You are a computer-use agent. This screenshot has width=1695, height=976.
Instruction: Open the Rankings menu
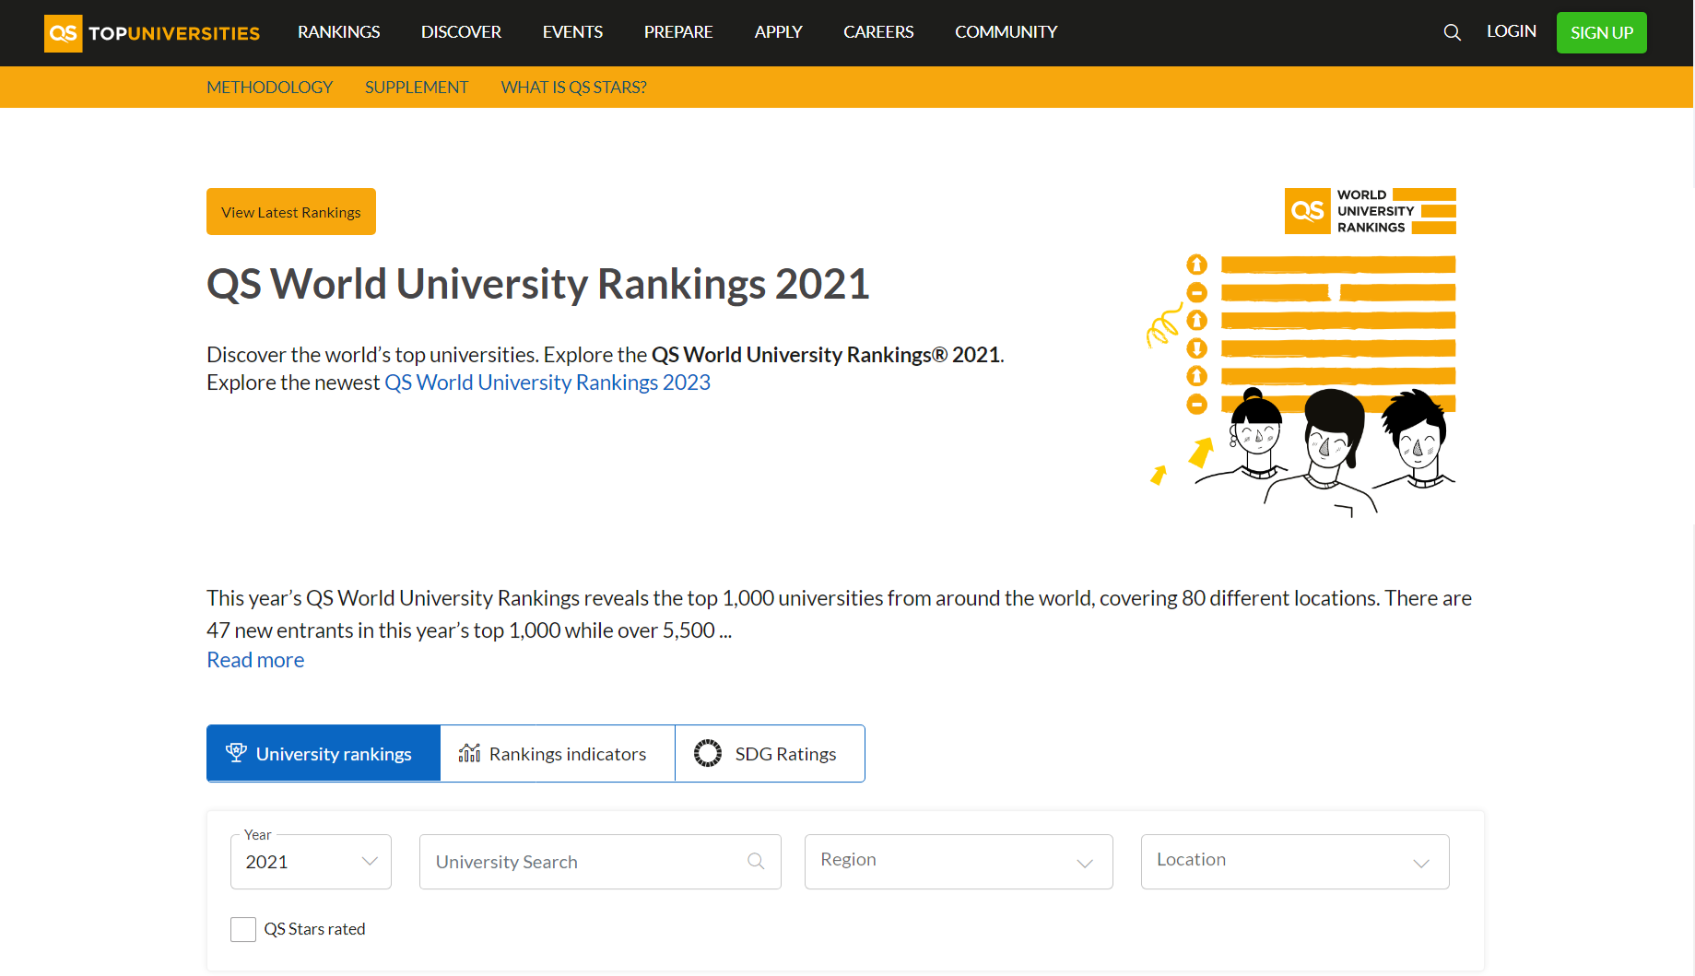[339, 32]
